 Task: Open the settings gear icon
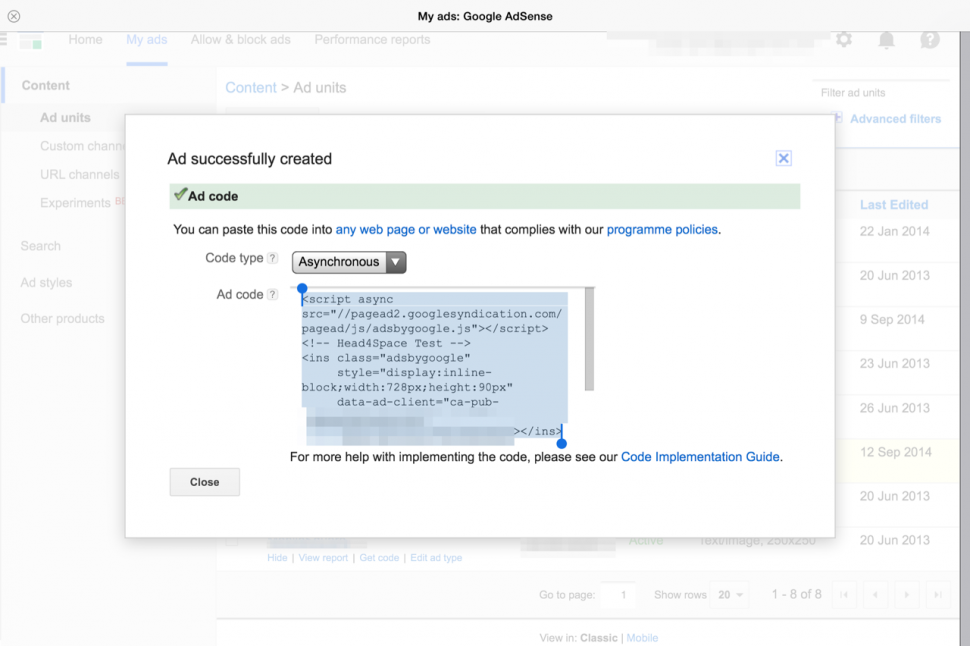pyautogui.click(x=844, y=40)
